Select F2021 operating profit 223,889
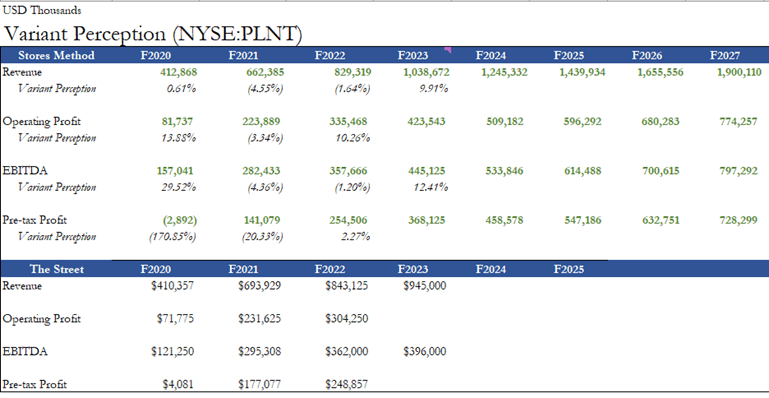Screen dimensions: 769x398 [x=261, y=122]
